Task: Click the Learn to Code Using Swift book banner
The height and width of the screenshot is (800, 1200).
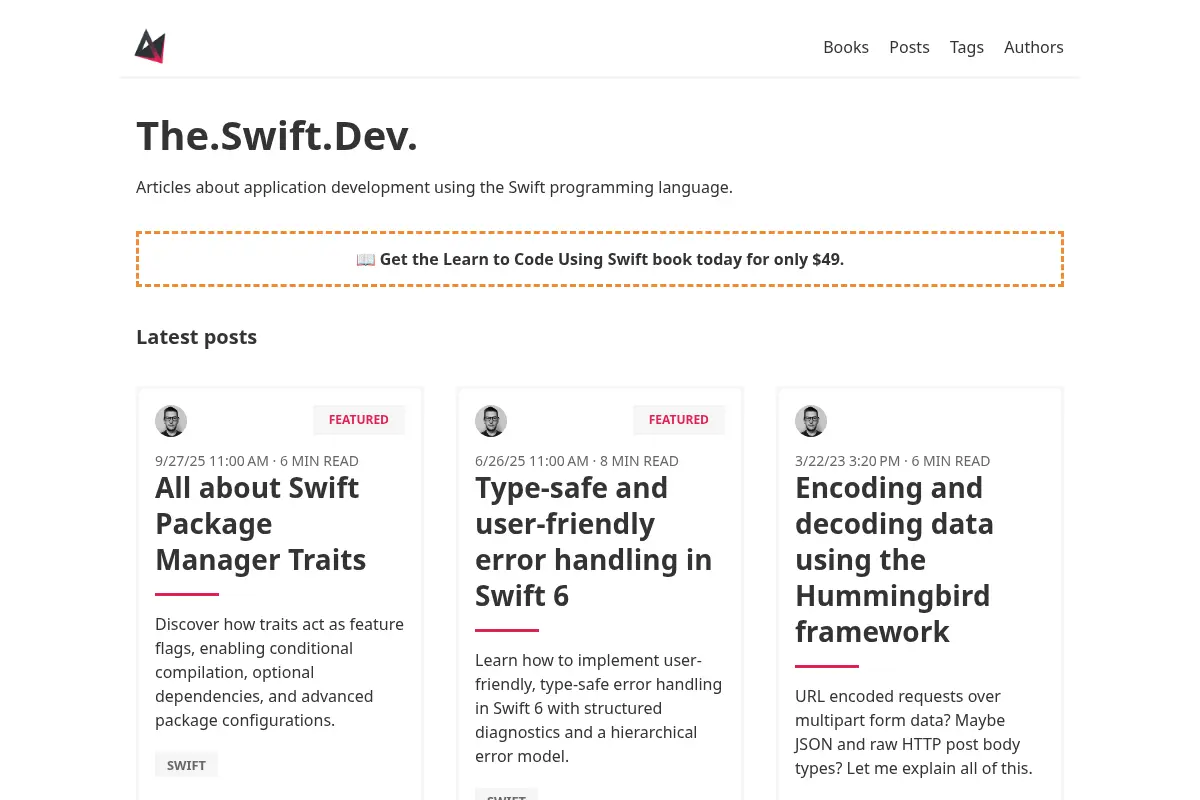Action: (x=600, y=259)
